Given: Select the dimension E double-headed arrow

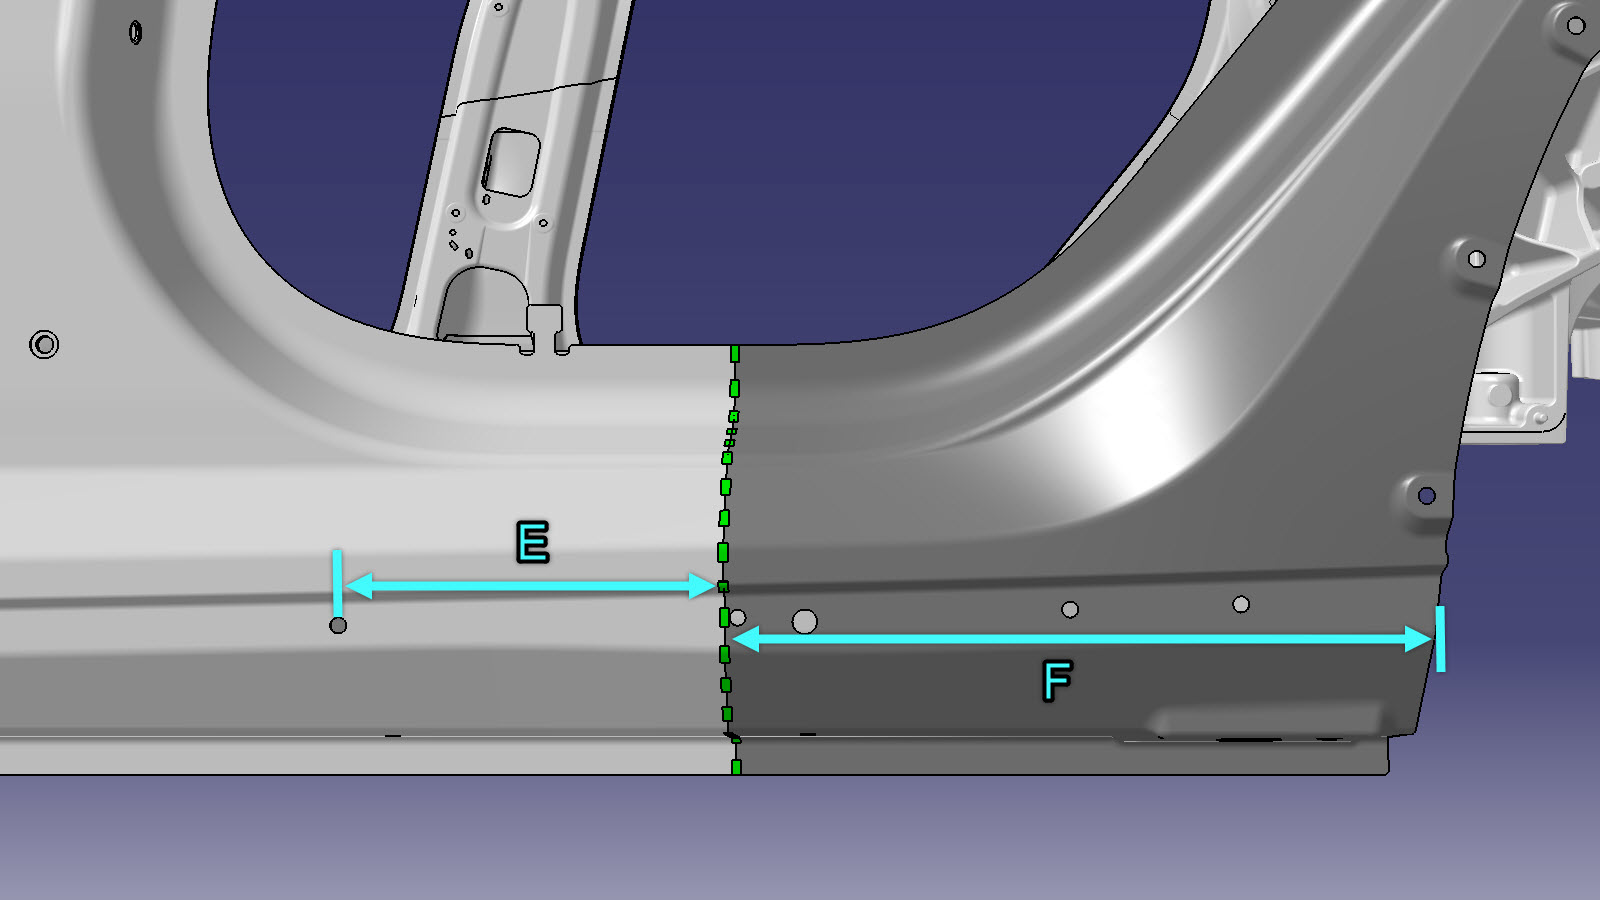Looking at the screenshot, I should point(530,586).
